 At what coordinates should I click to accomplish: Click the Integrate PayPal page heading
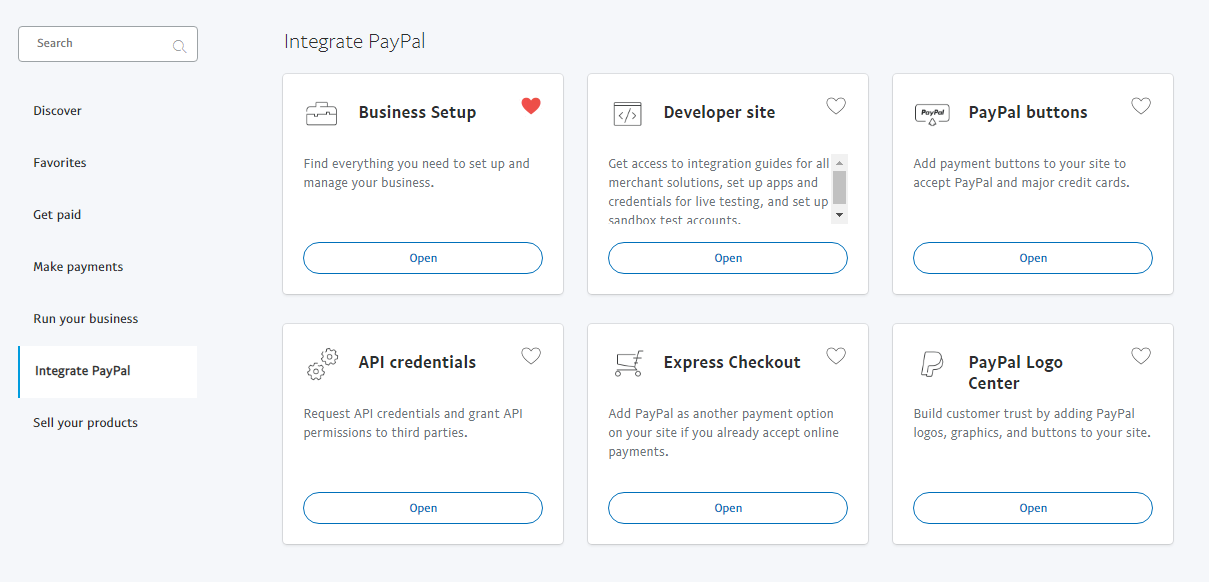pyautogui.click(x=354, y=42)
